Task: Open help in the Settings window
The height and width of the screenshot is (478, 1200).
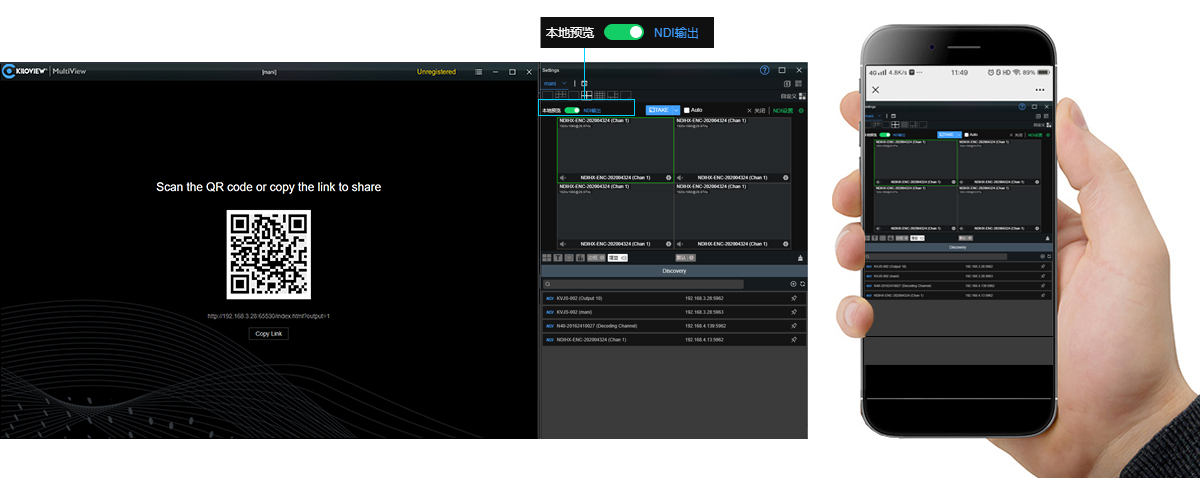Action: click(x=764, y=70)
